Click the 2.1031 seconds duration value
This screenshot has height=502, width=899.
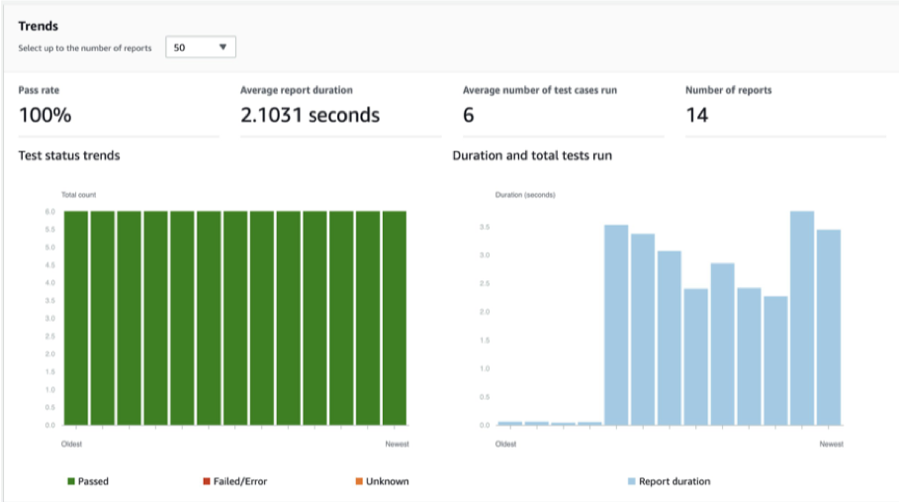310,115
